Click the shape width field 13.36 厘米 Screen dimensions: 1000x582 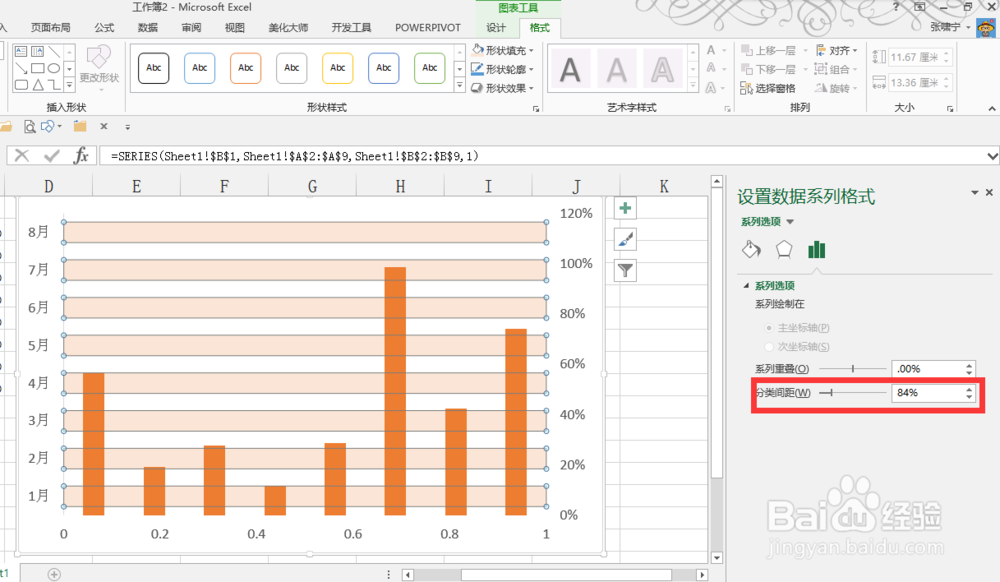click(915, 83)
